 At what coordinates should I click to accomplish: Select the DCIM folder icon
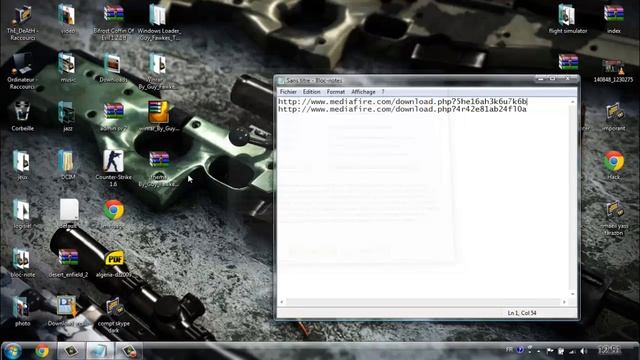(67, 165)
